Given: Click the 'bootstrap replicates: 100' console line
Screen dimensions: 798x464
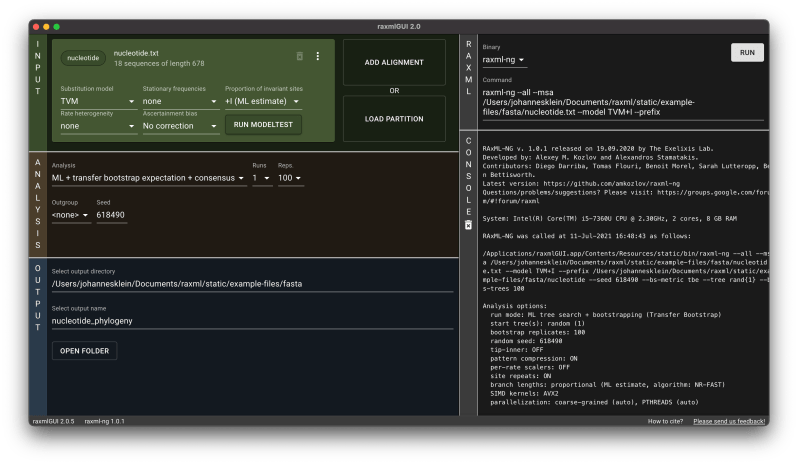Looking at the screenshot, I should click(537, 333).
